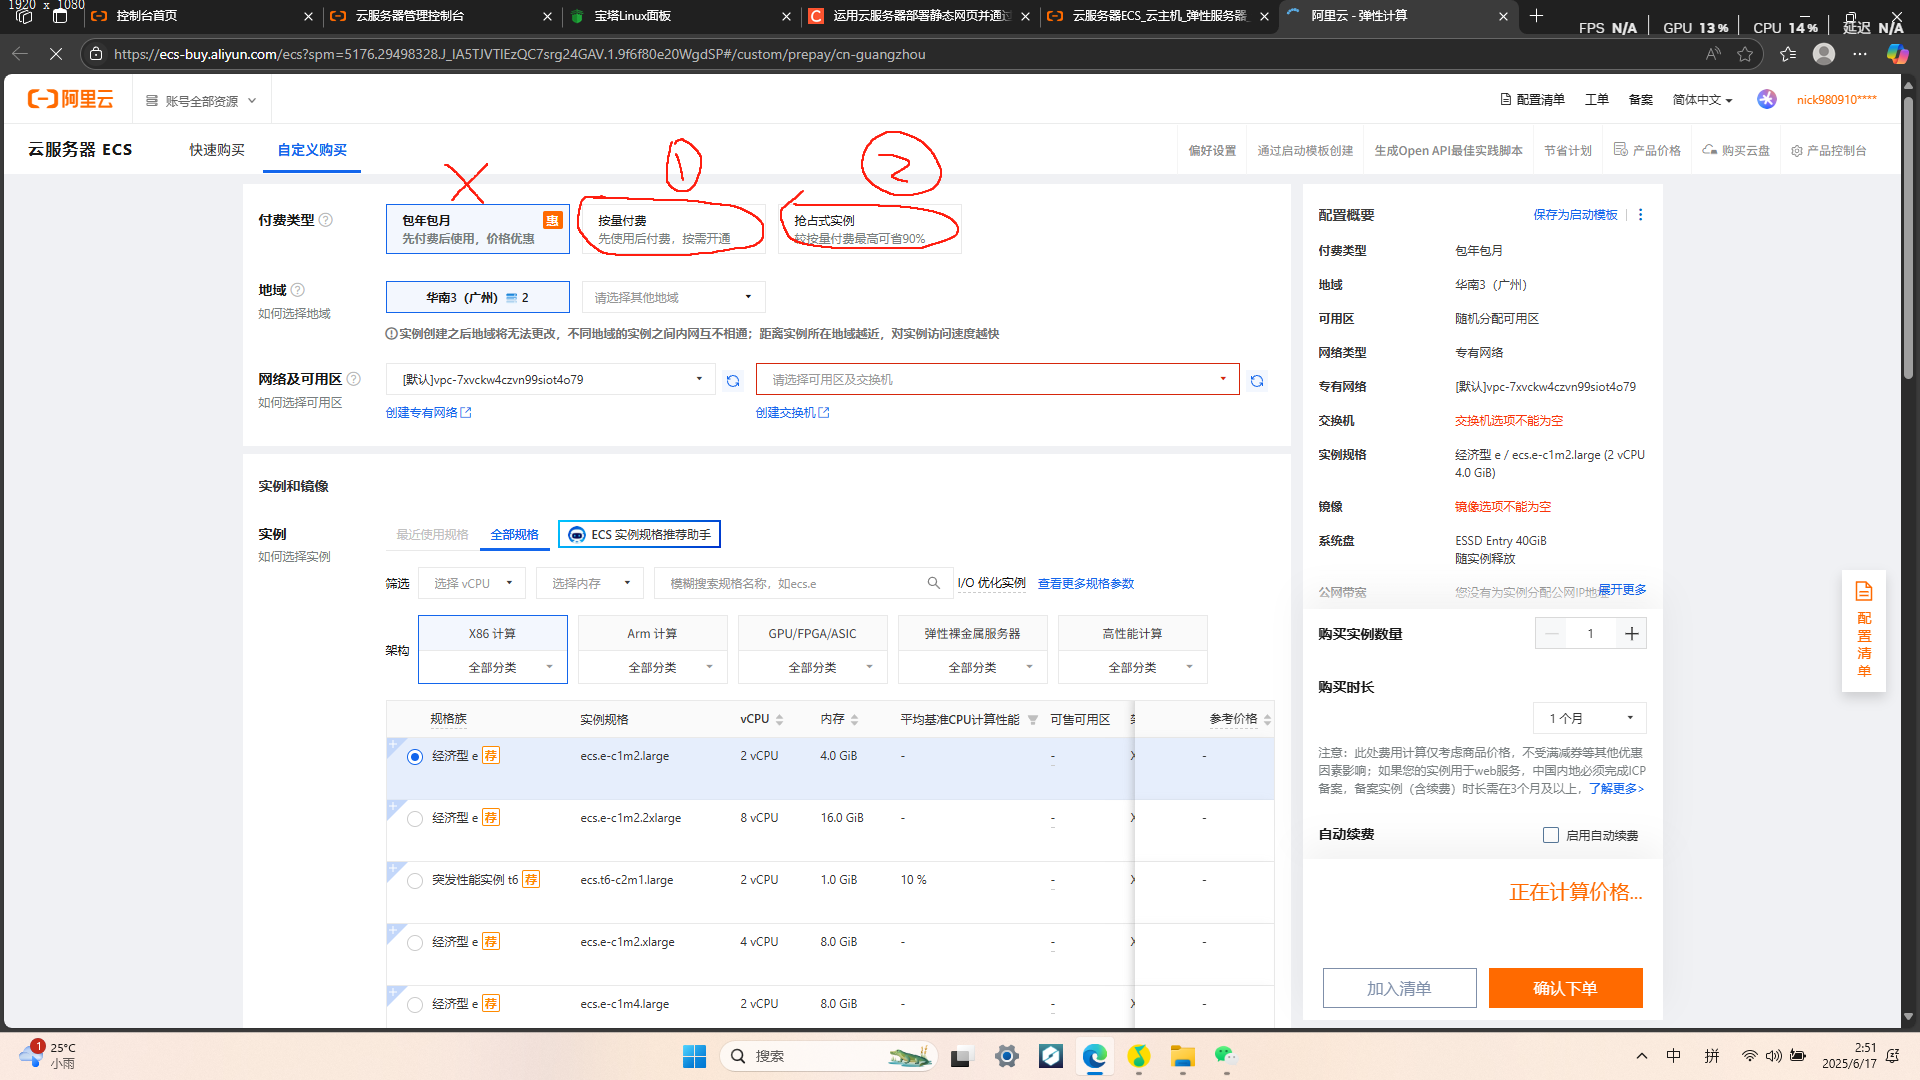
Task: Click 保存为启动模板 link
Action: point(1575,215)
